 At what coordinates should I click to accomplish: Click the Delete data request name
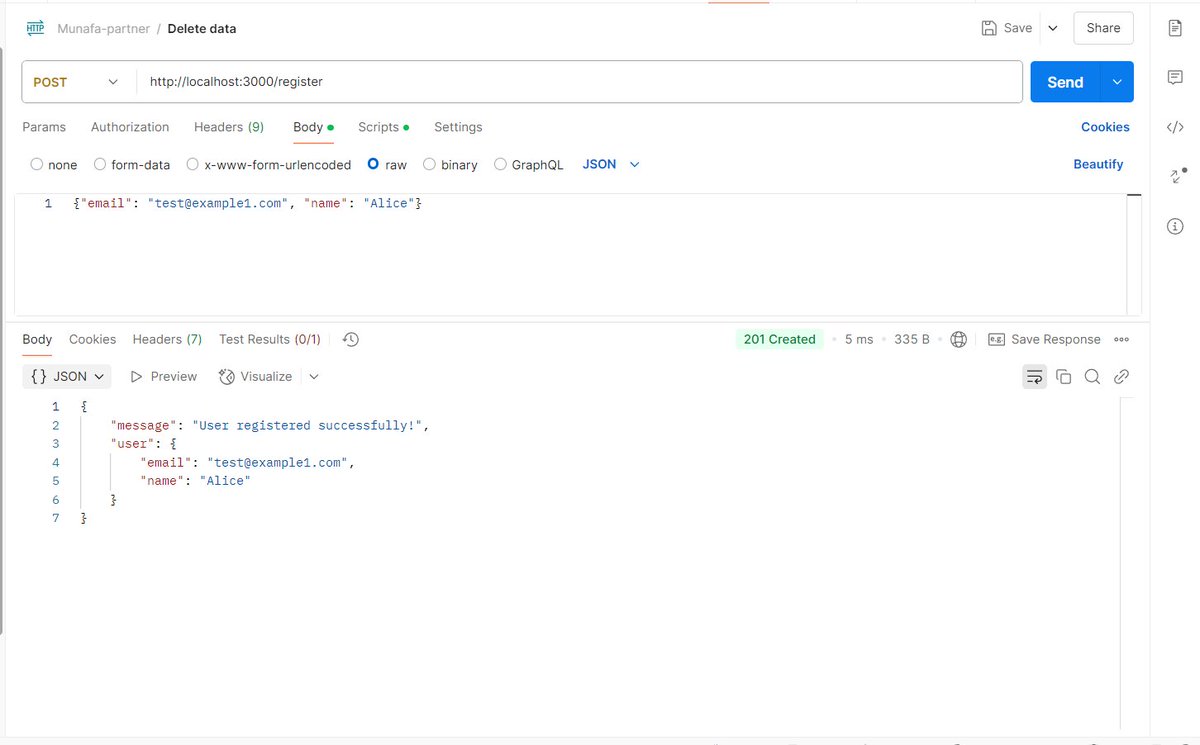click(202, 28)
